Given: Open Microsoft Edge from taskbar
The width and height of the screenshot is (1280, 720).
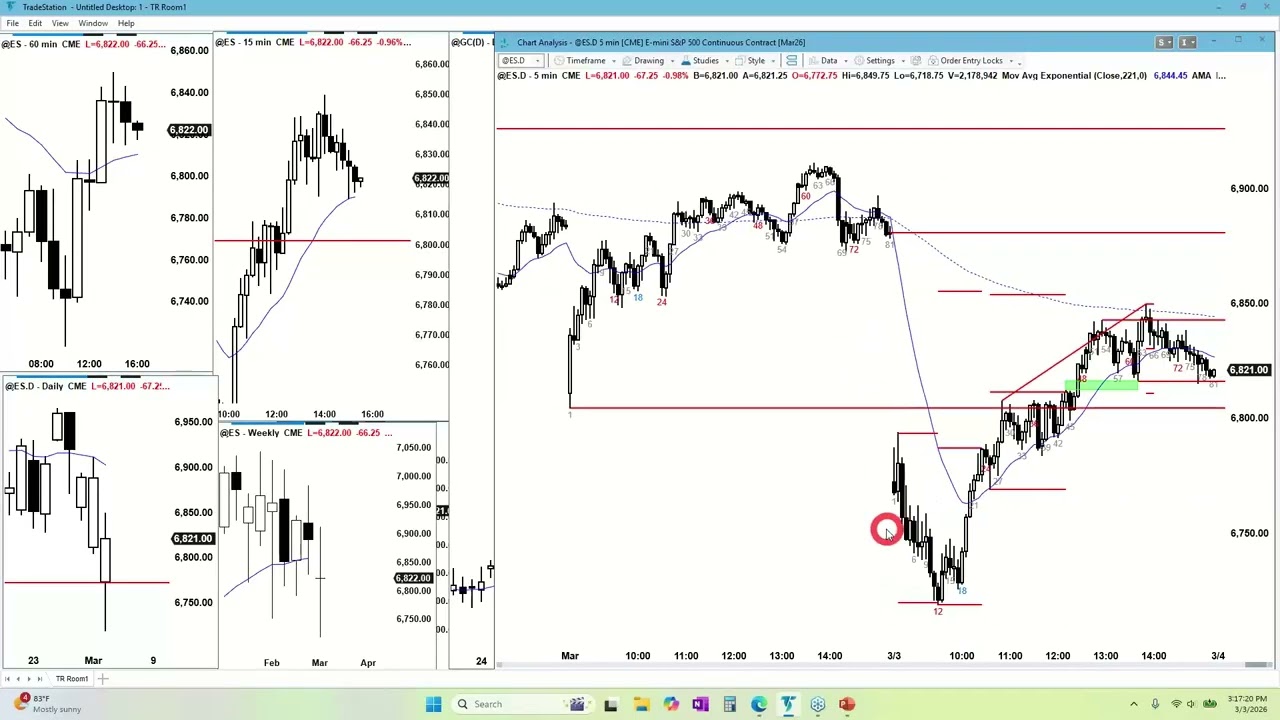Looking at the screenshot, I should tap(759, 704).
